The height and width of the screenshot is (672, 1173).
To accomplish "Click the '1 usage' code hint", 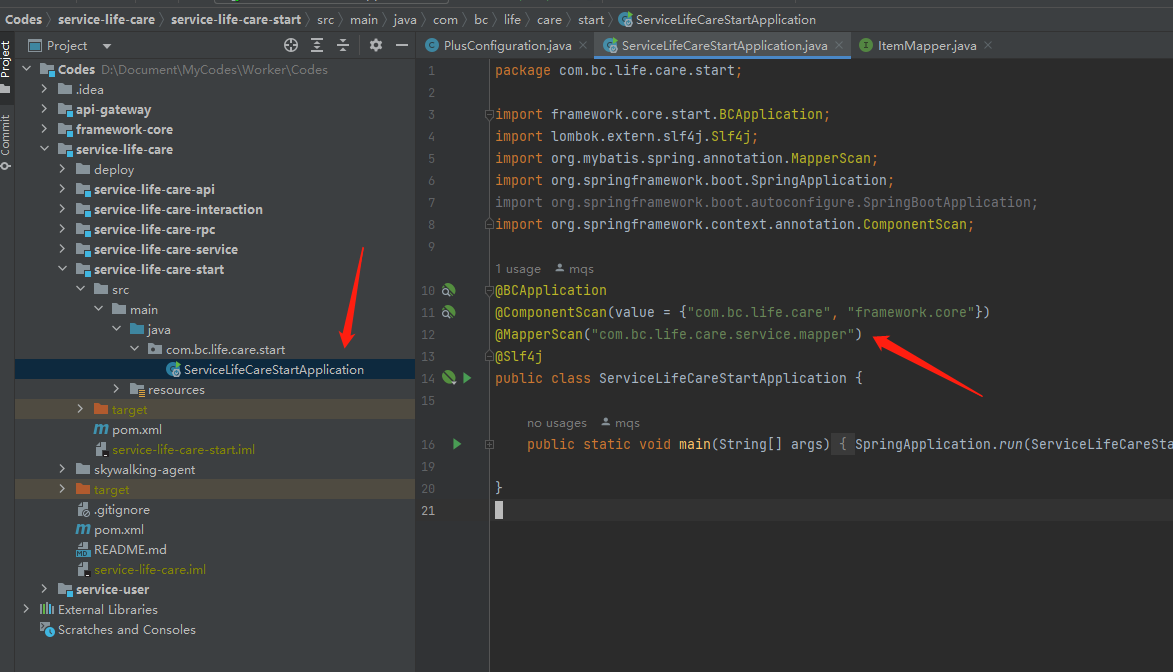I will [518, 269].
